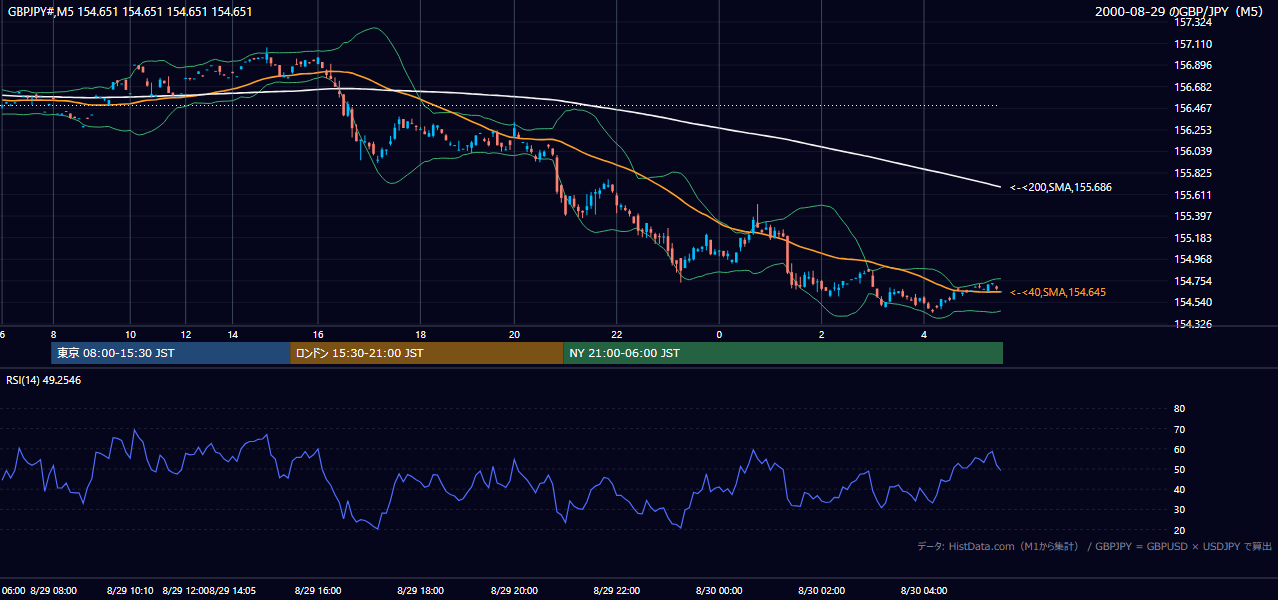Click RSI axis level 20
Image resolution: width=1278 pixels, height=600 pixels.
pyautogui.click(x=1179, y=530)
